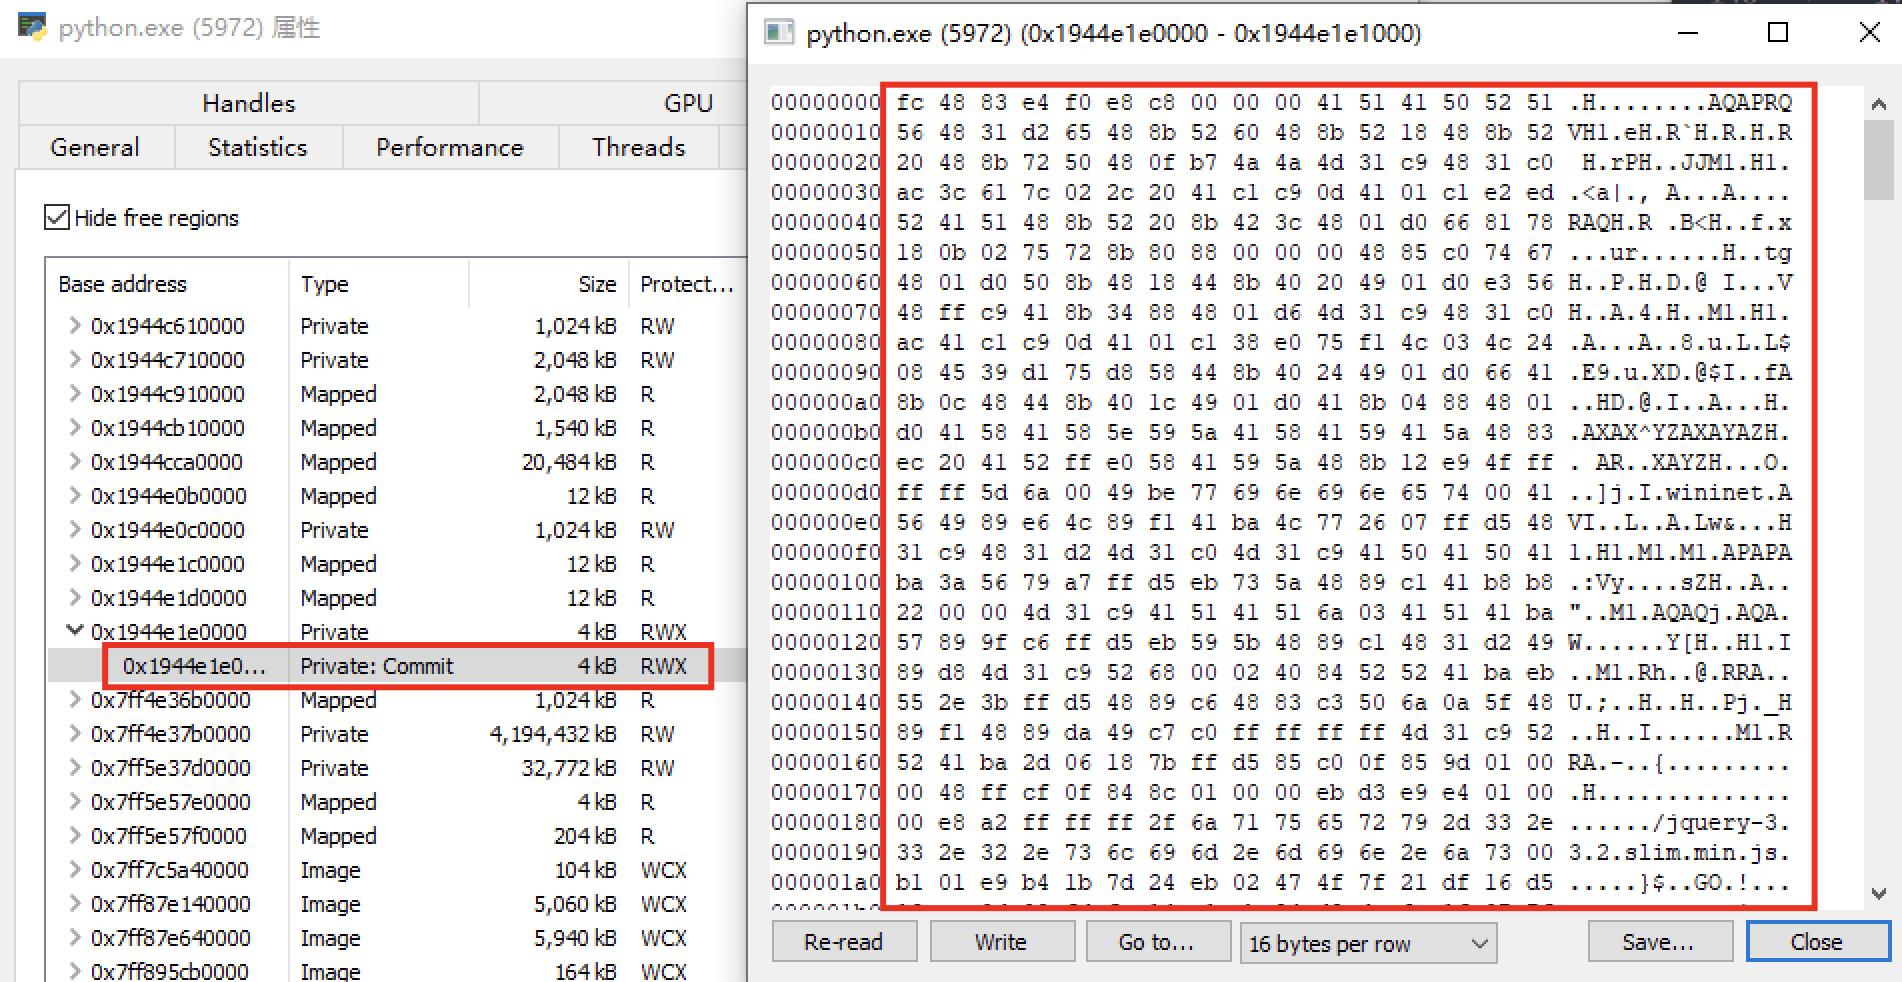The image size is (1902, 982).
Task: Click the python.exe icon in properties title bar
Action: coord(32,27)
